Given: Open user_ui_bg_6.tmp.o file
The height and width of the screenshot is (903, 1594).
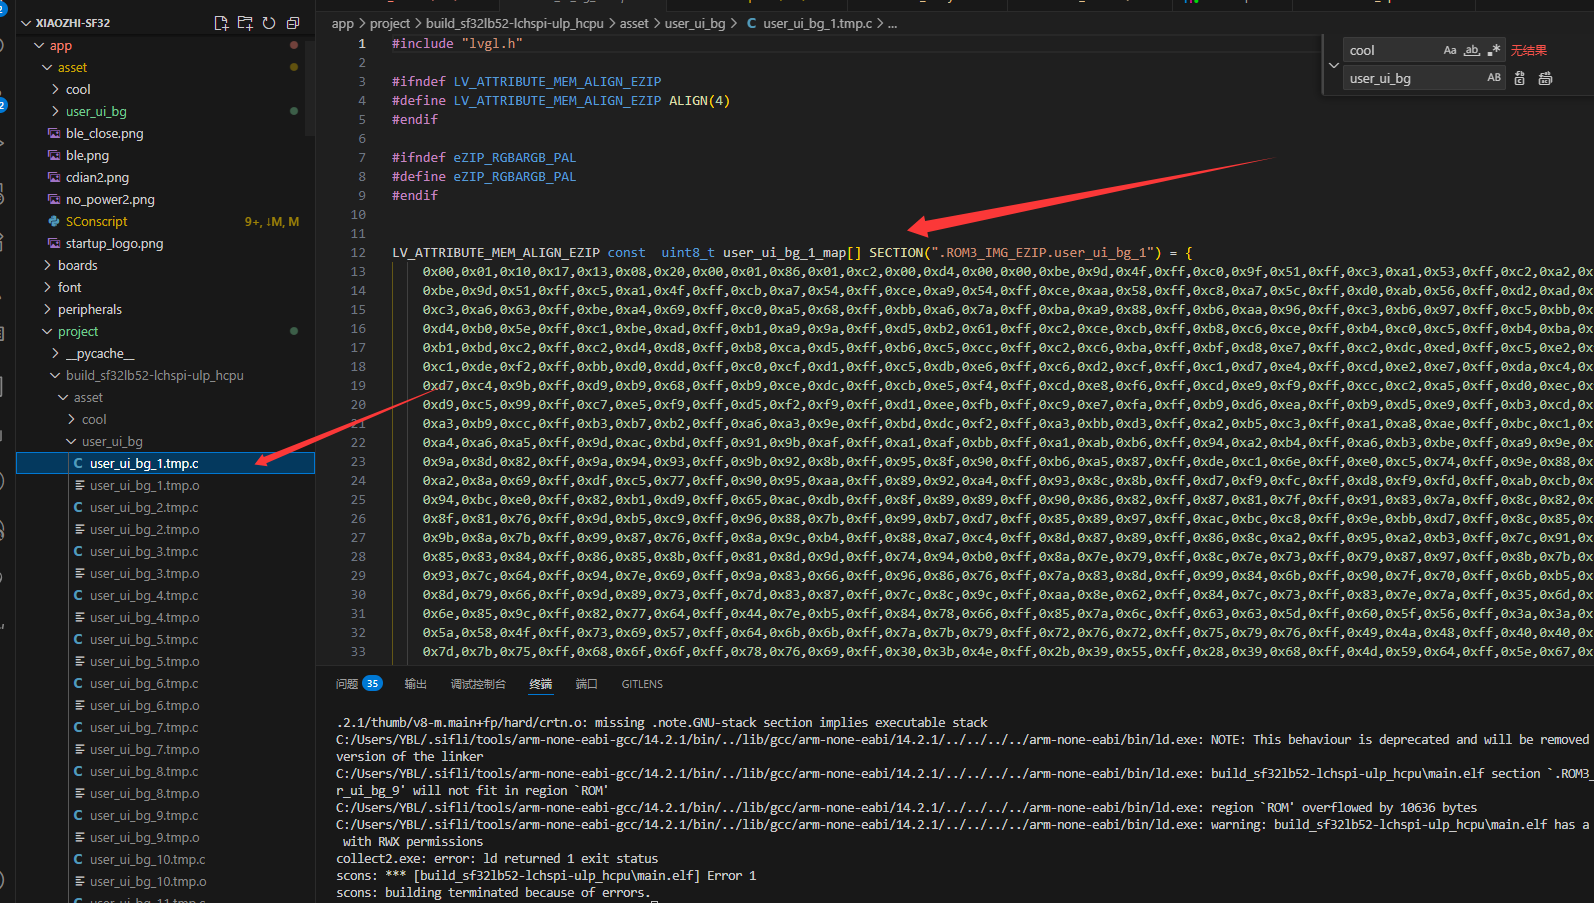Looking at the screenshot, I should 144,705.
